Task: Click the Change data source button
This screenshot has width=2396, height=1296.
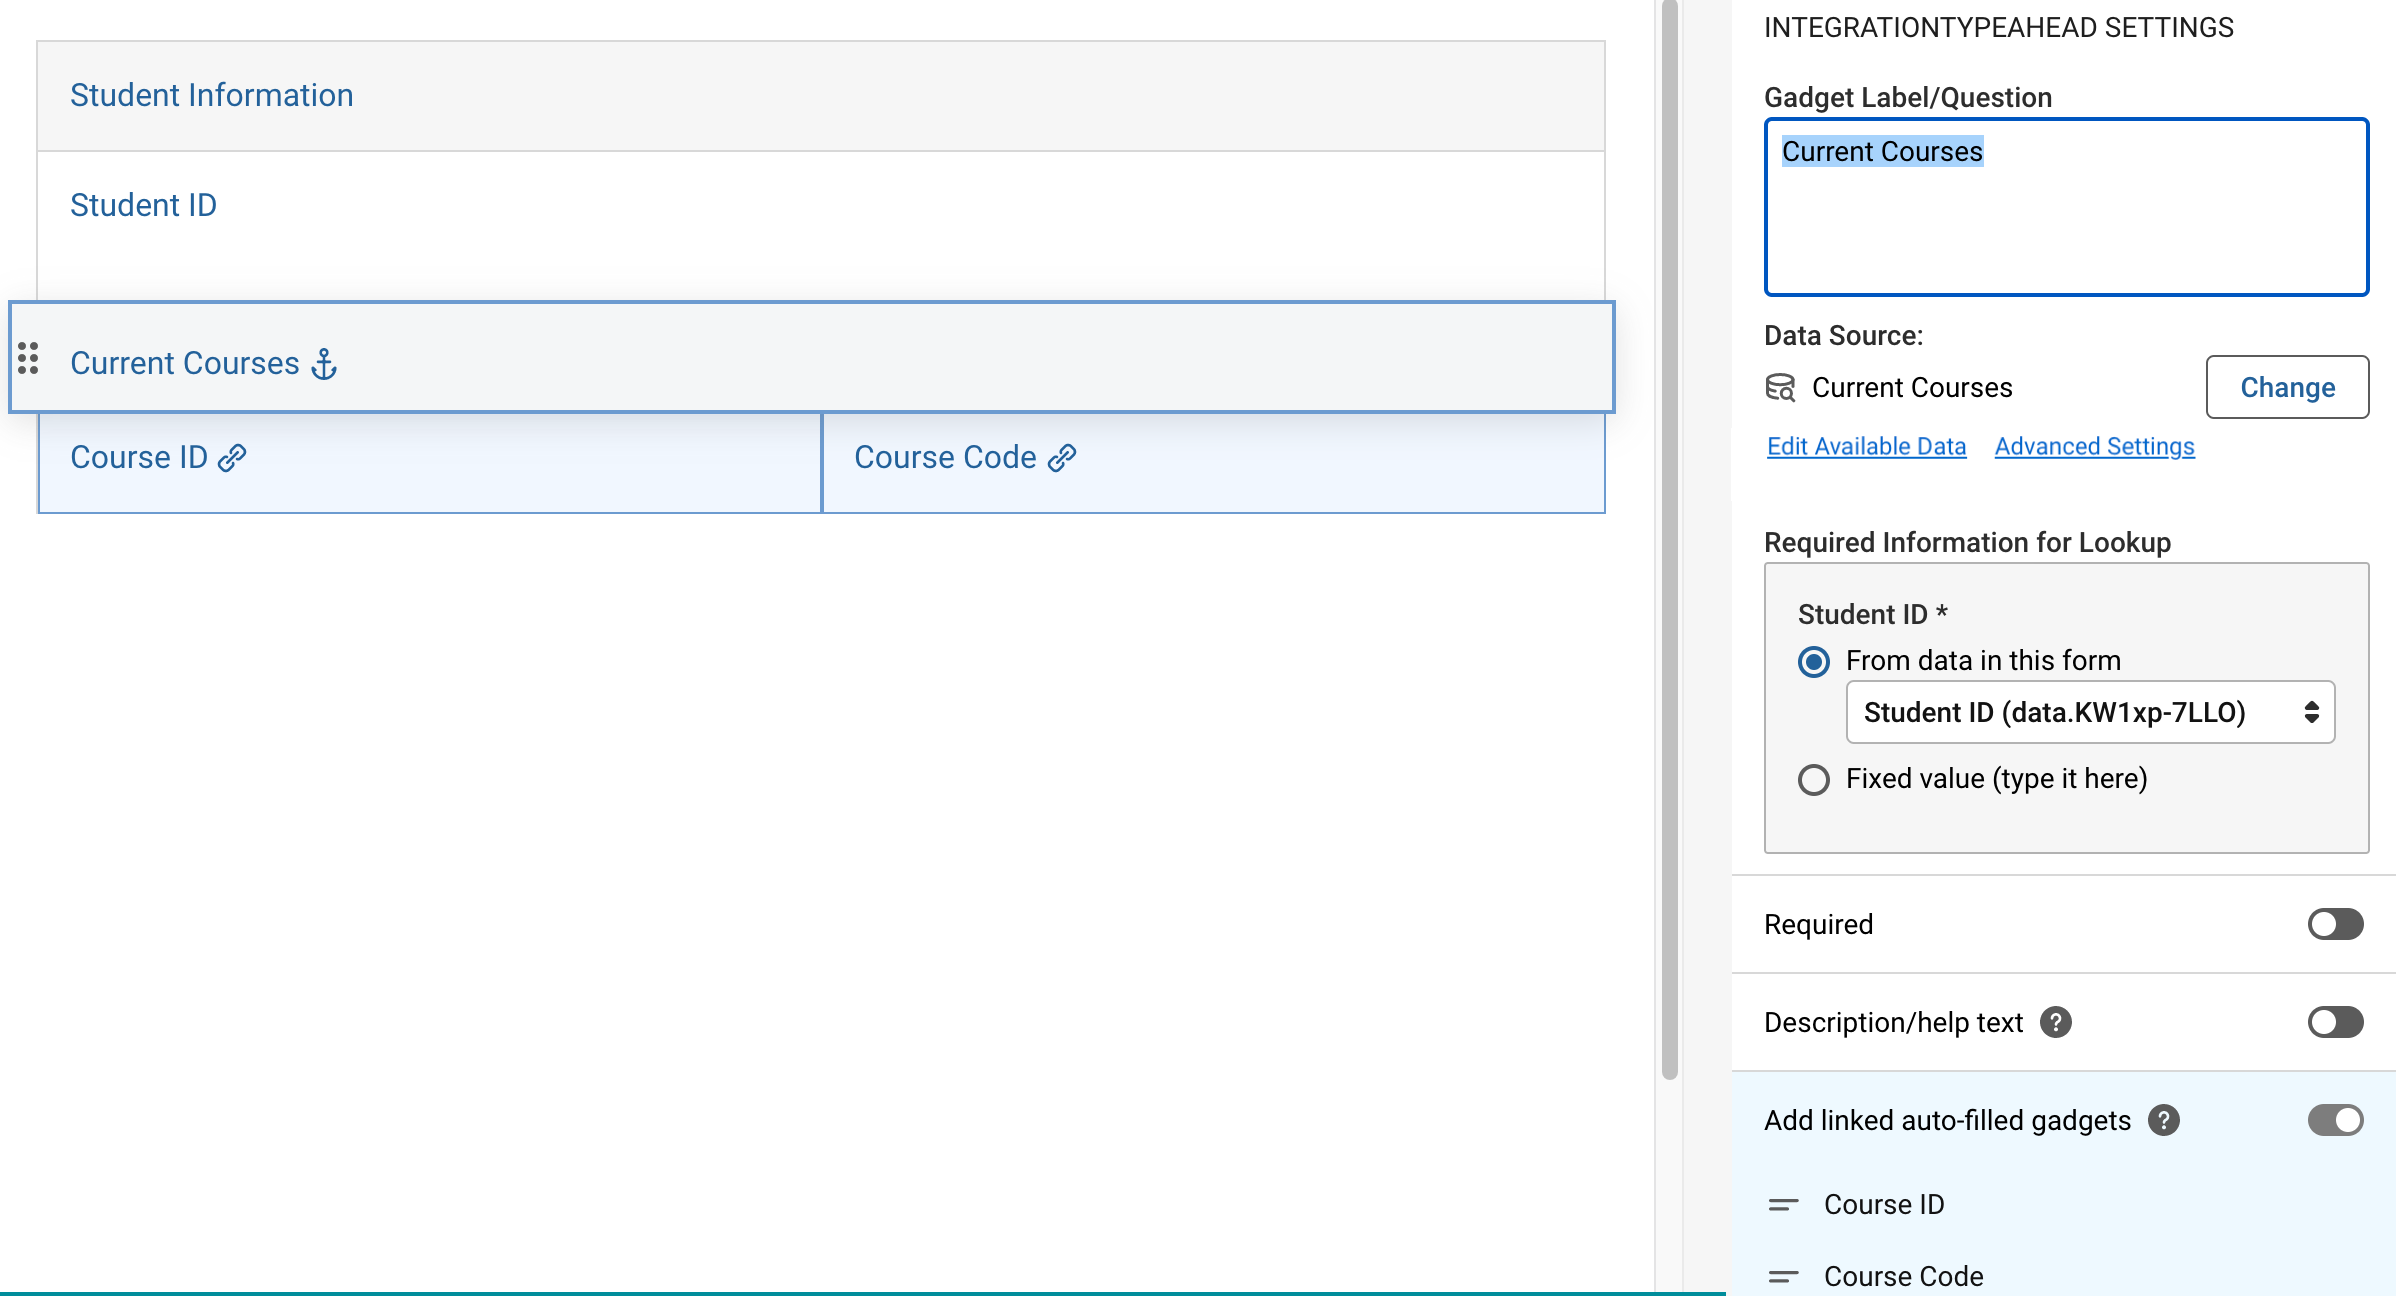Action: (2287, 387)
